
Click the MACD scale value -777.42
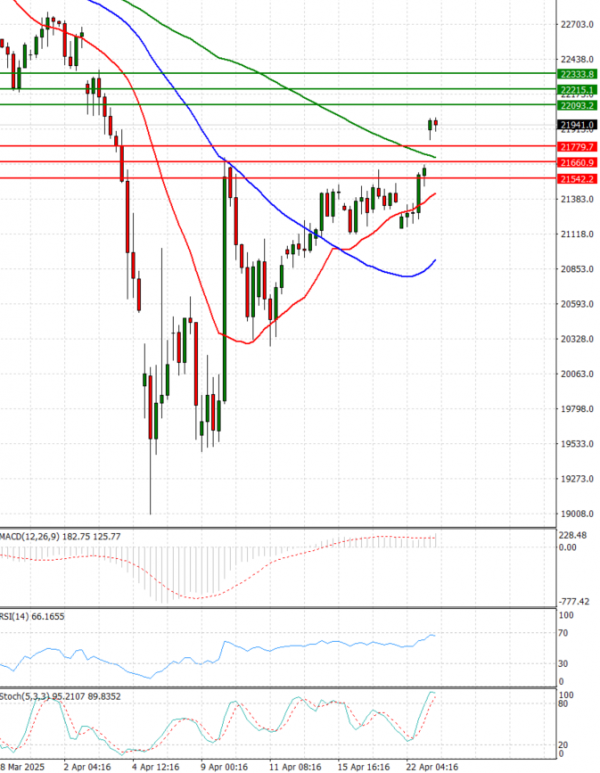pyautogui.click(x=573, y=601)
